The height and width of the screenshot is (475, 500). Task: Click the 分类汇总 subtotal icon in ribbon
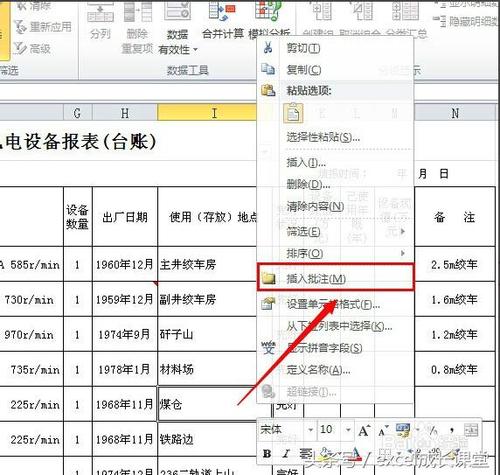[x=405, y=11]
